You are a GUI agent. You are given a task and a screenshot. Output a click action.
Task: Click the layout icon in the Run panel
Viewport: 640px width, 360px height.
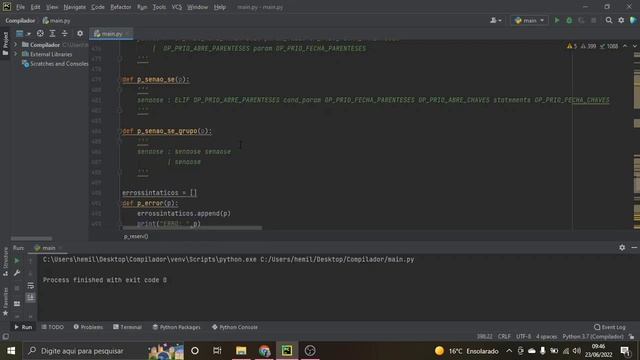point(17,304)
